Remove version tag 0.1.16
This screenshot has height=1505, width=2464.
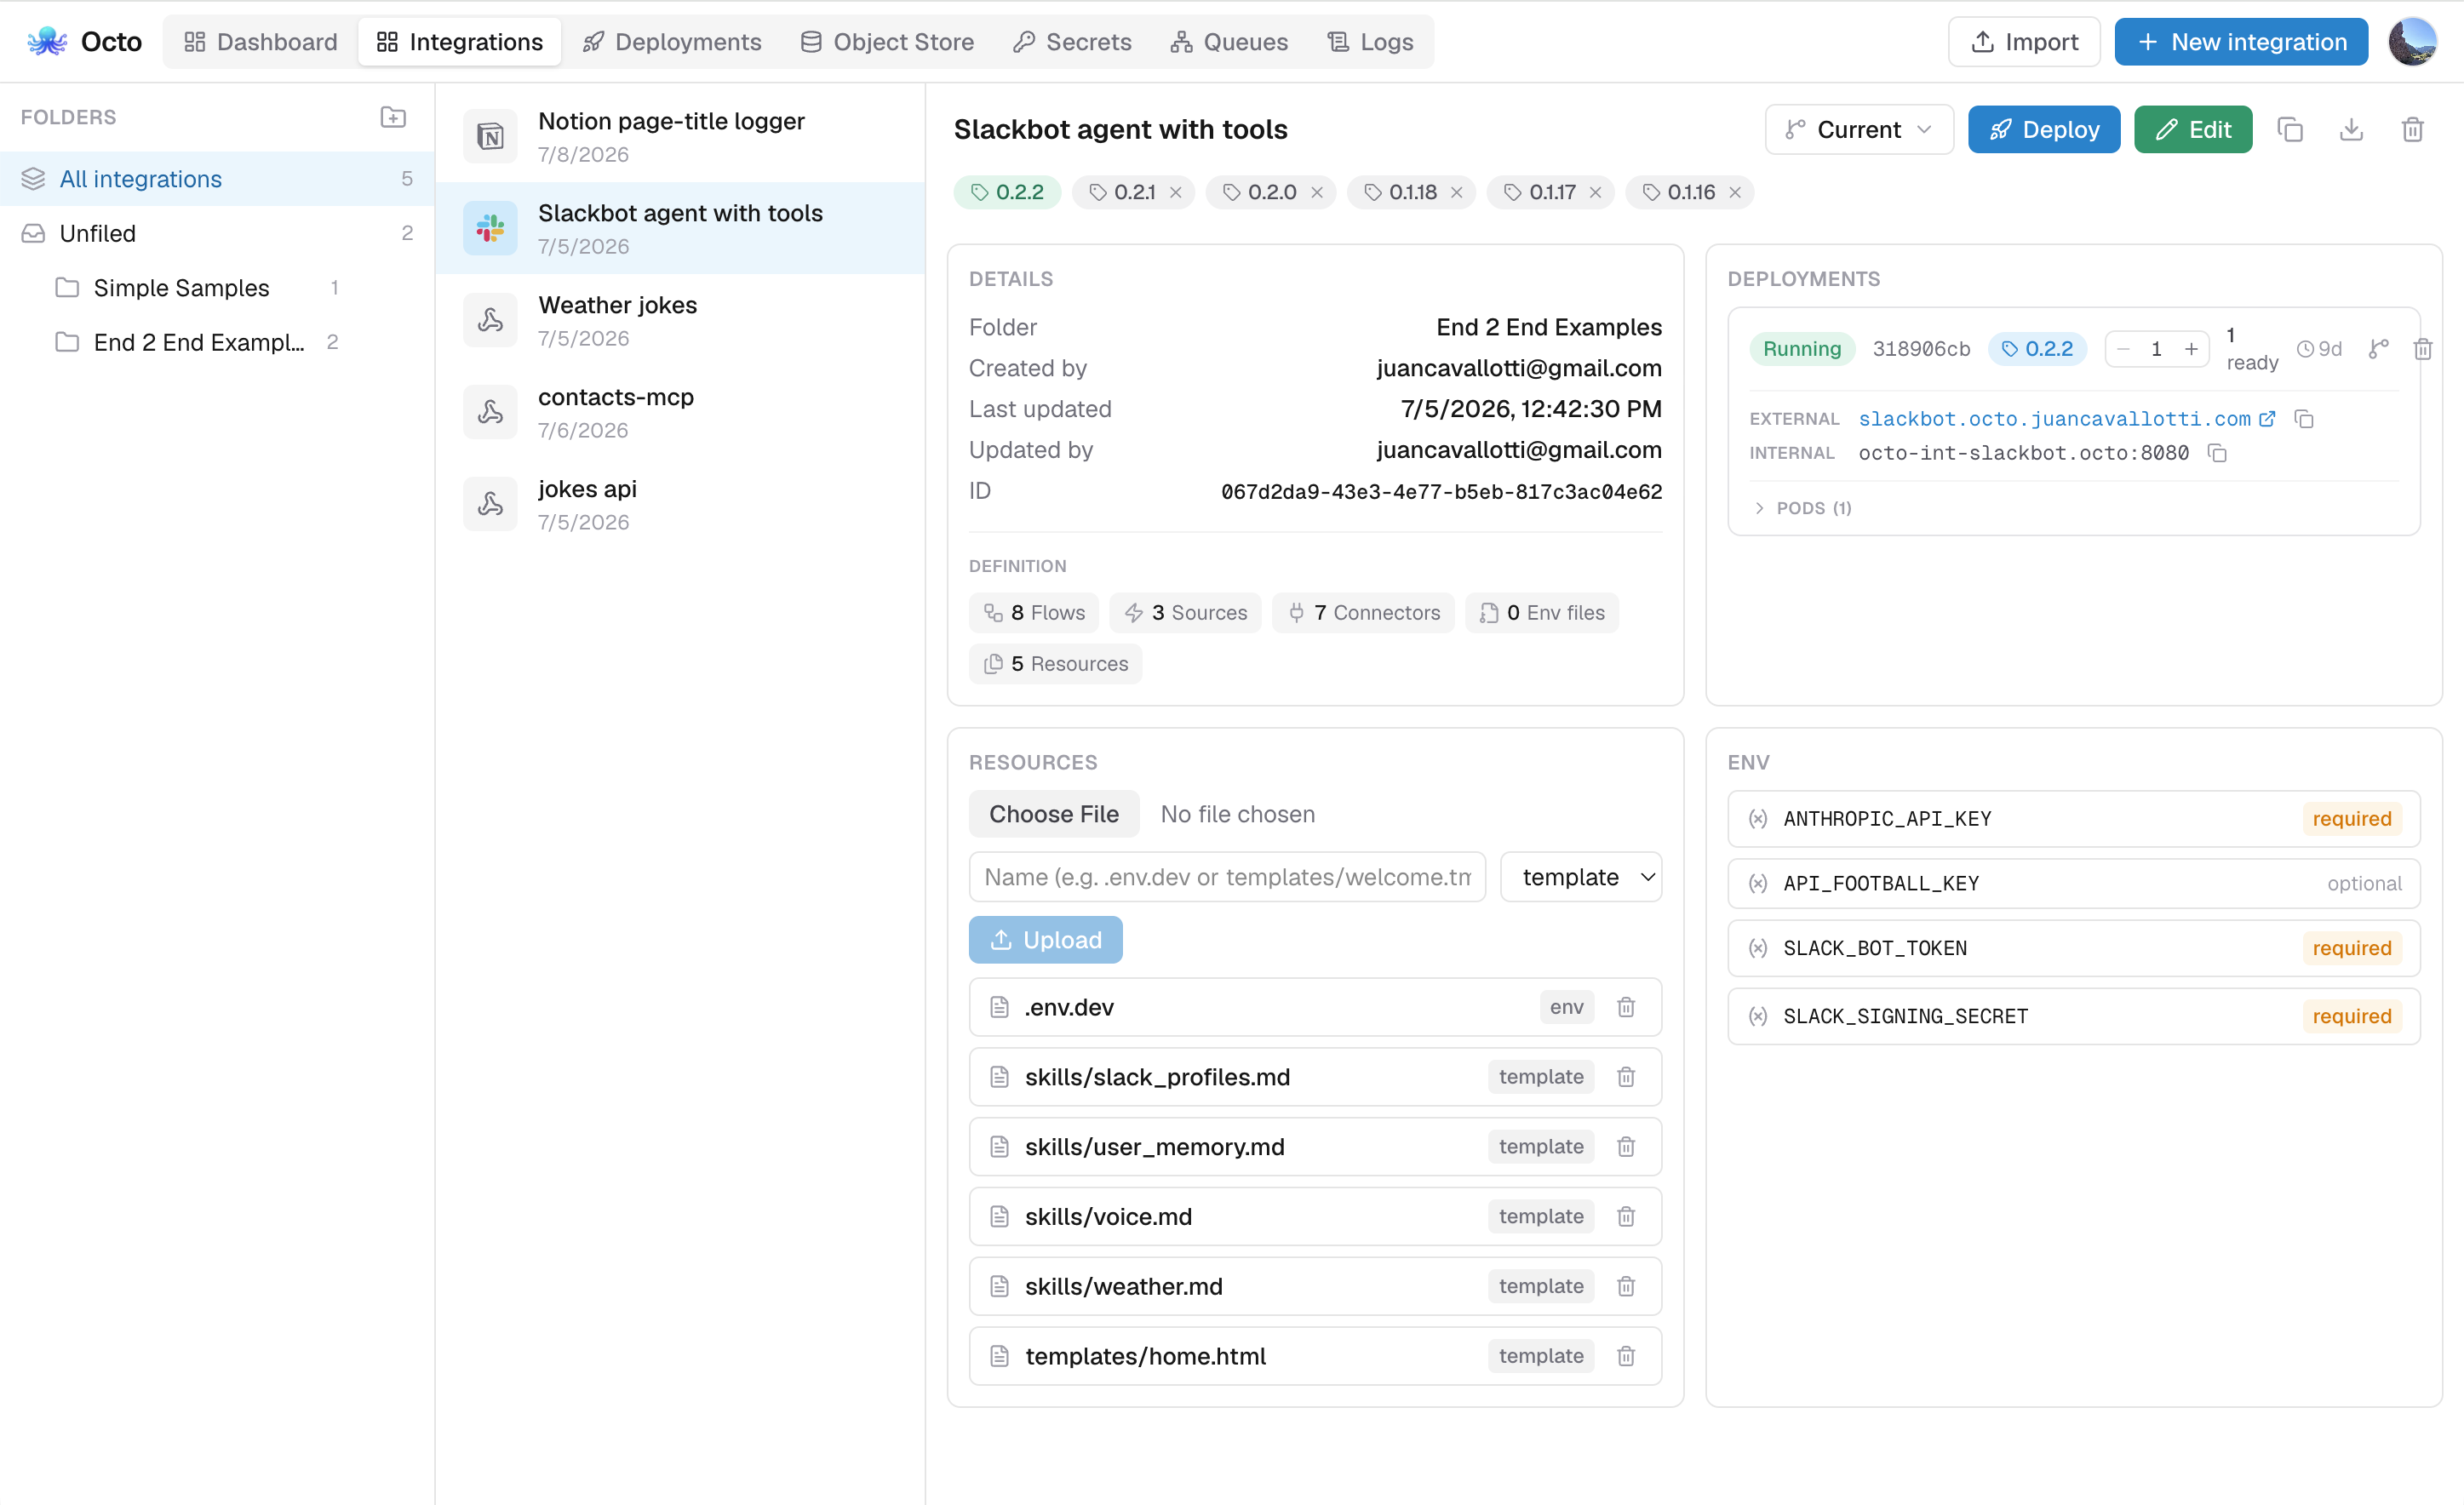pyautogui.click(x=1735, y=192)
